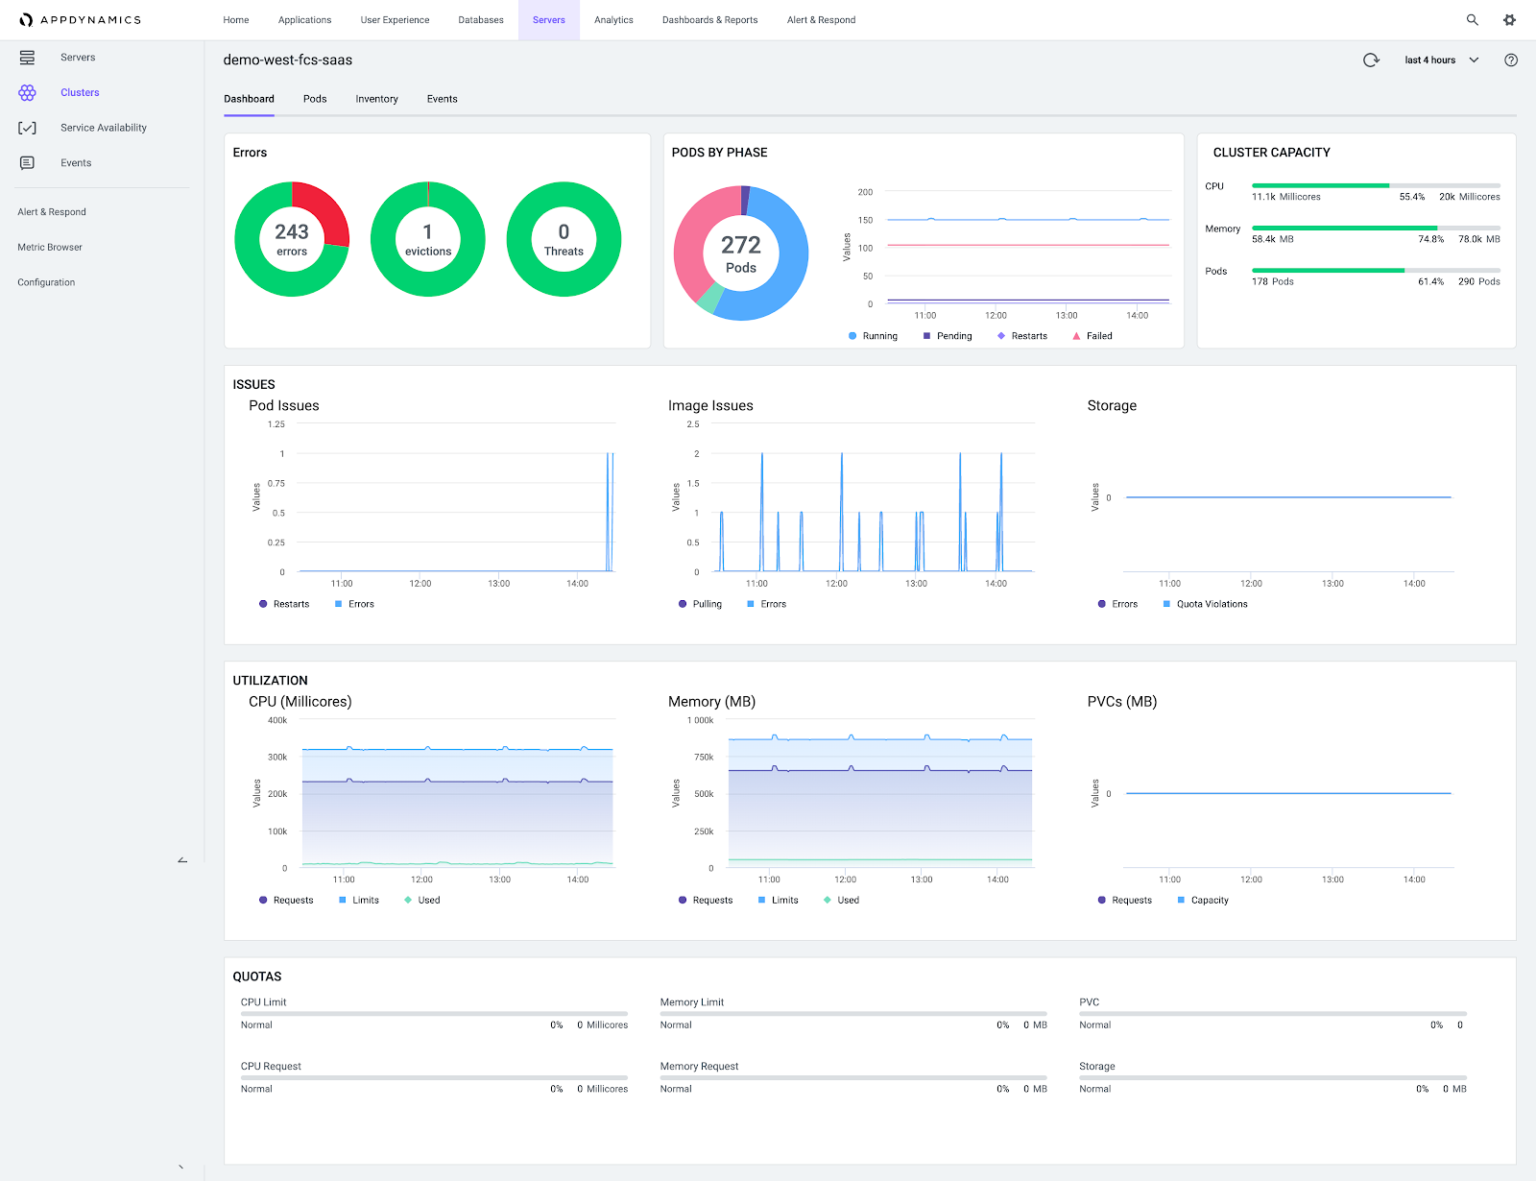This screenshot has height=1181, width=1536.
Task: Open the Metric Browser
Action: tap(50, 247)
